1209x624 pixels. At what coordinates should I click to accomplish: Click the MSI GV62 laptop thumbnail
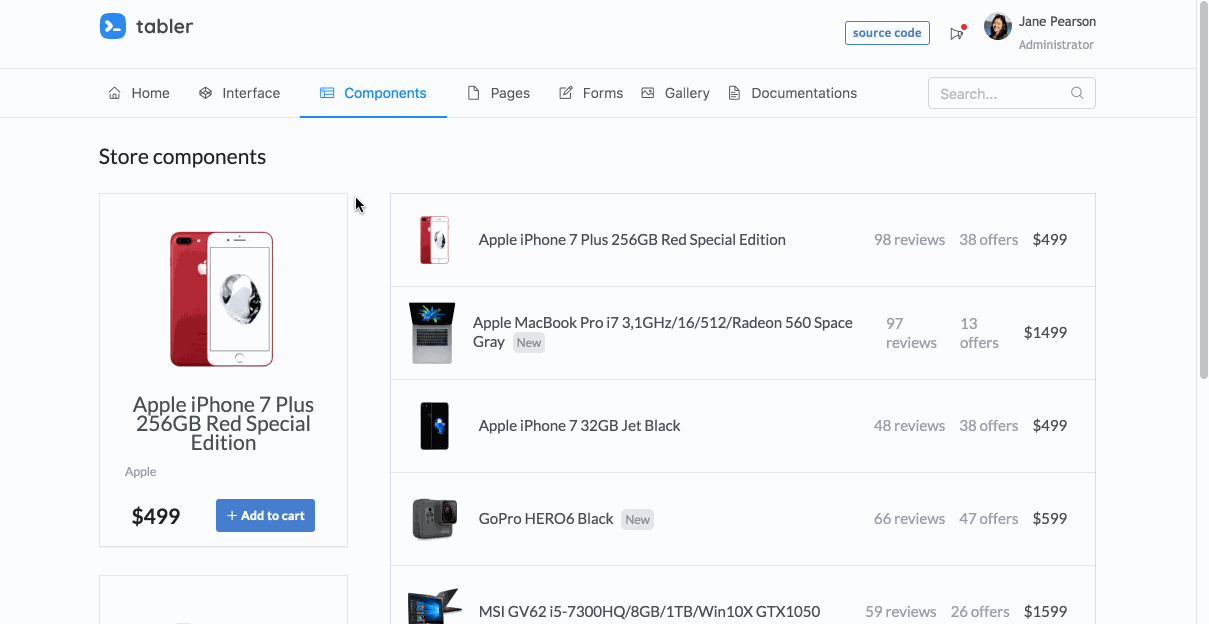pos(434,608)
